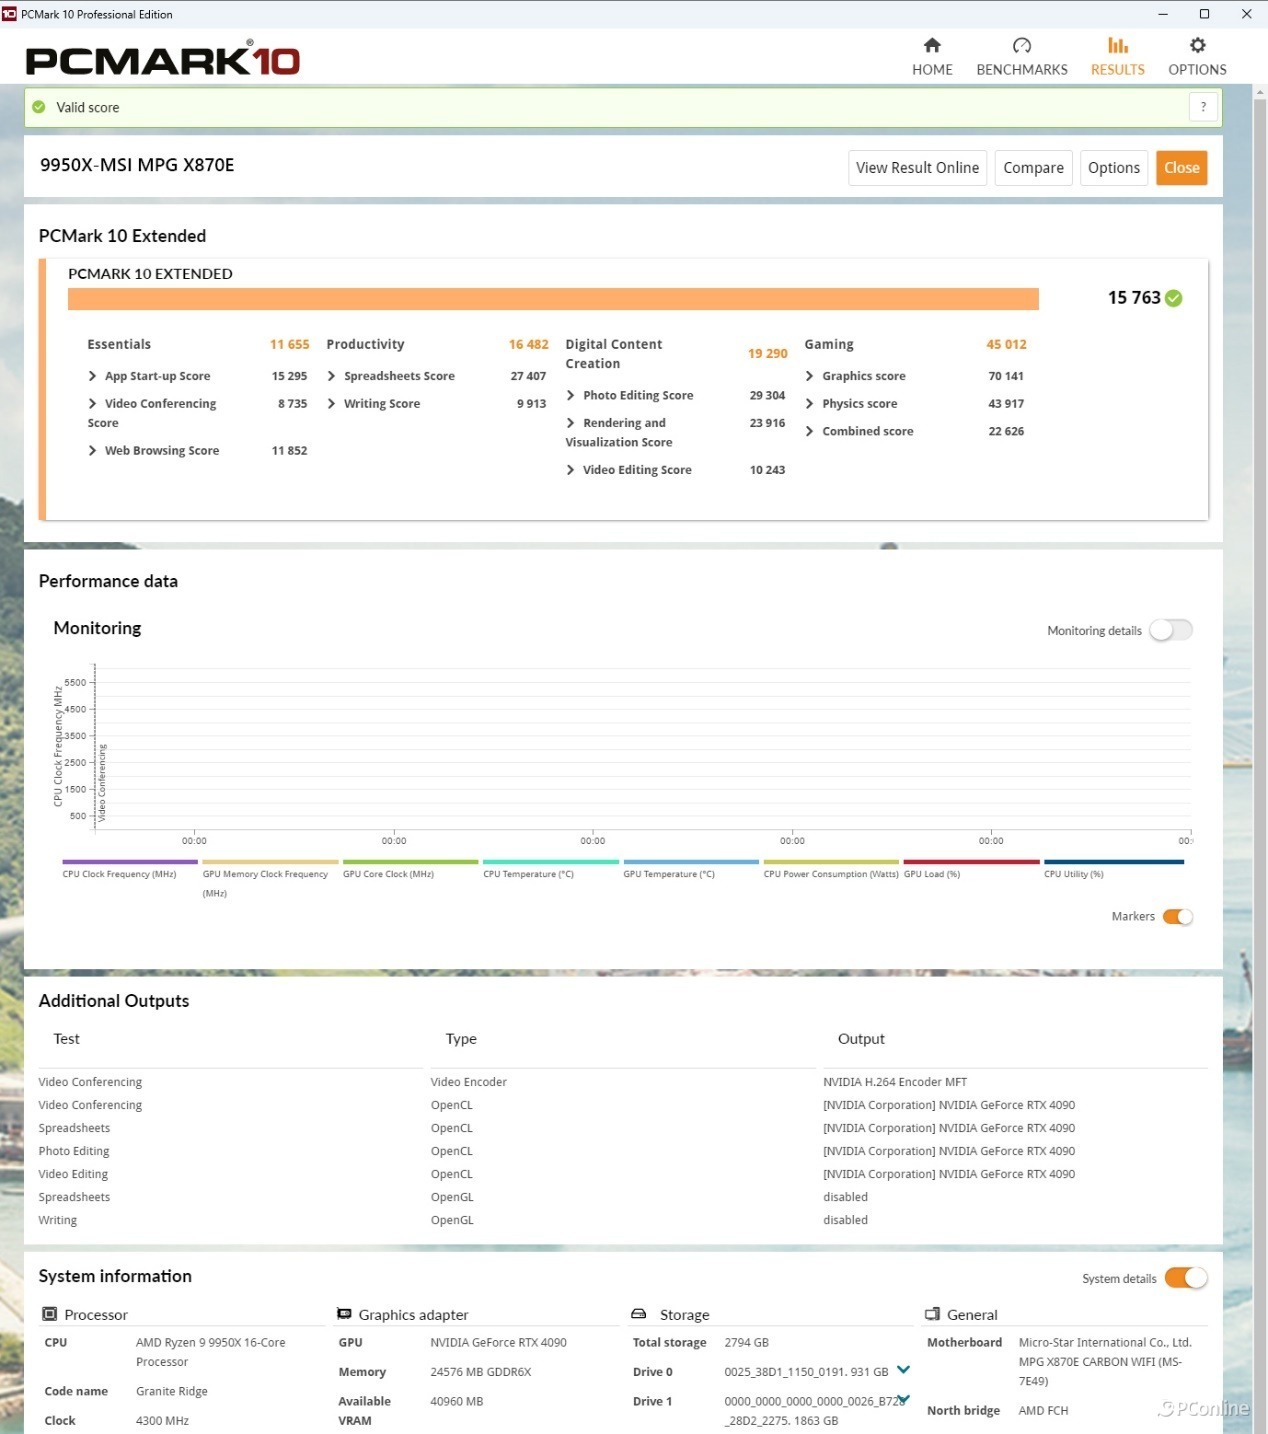Image resolution: width=1268 pixels, height=1434 pixels.
Task: Open the Benchmarks gauge icon
Action: coord(1021,46)
